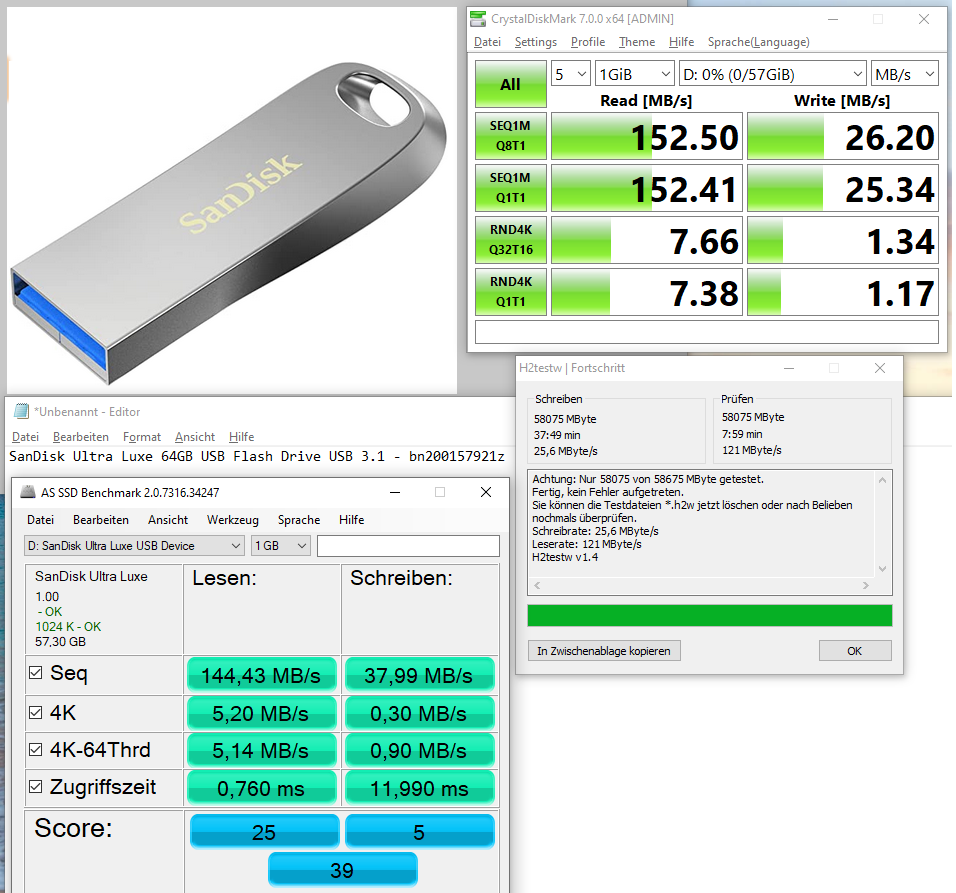Image resolution: width=956 pixels, height=893 pixels.
Task: Click the 1024 K - OK alignment text
Action: [x=68, y=627]
